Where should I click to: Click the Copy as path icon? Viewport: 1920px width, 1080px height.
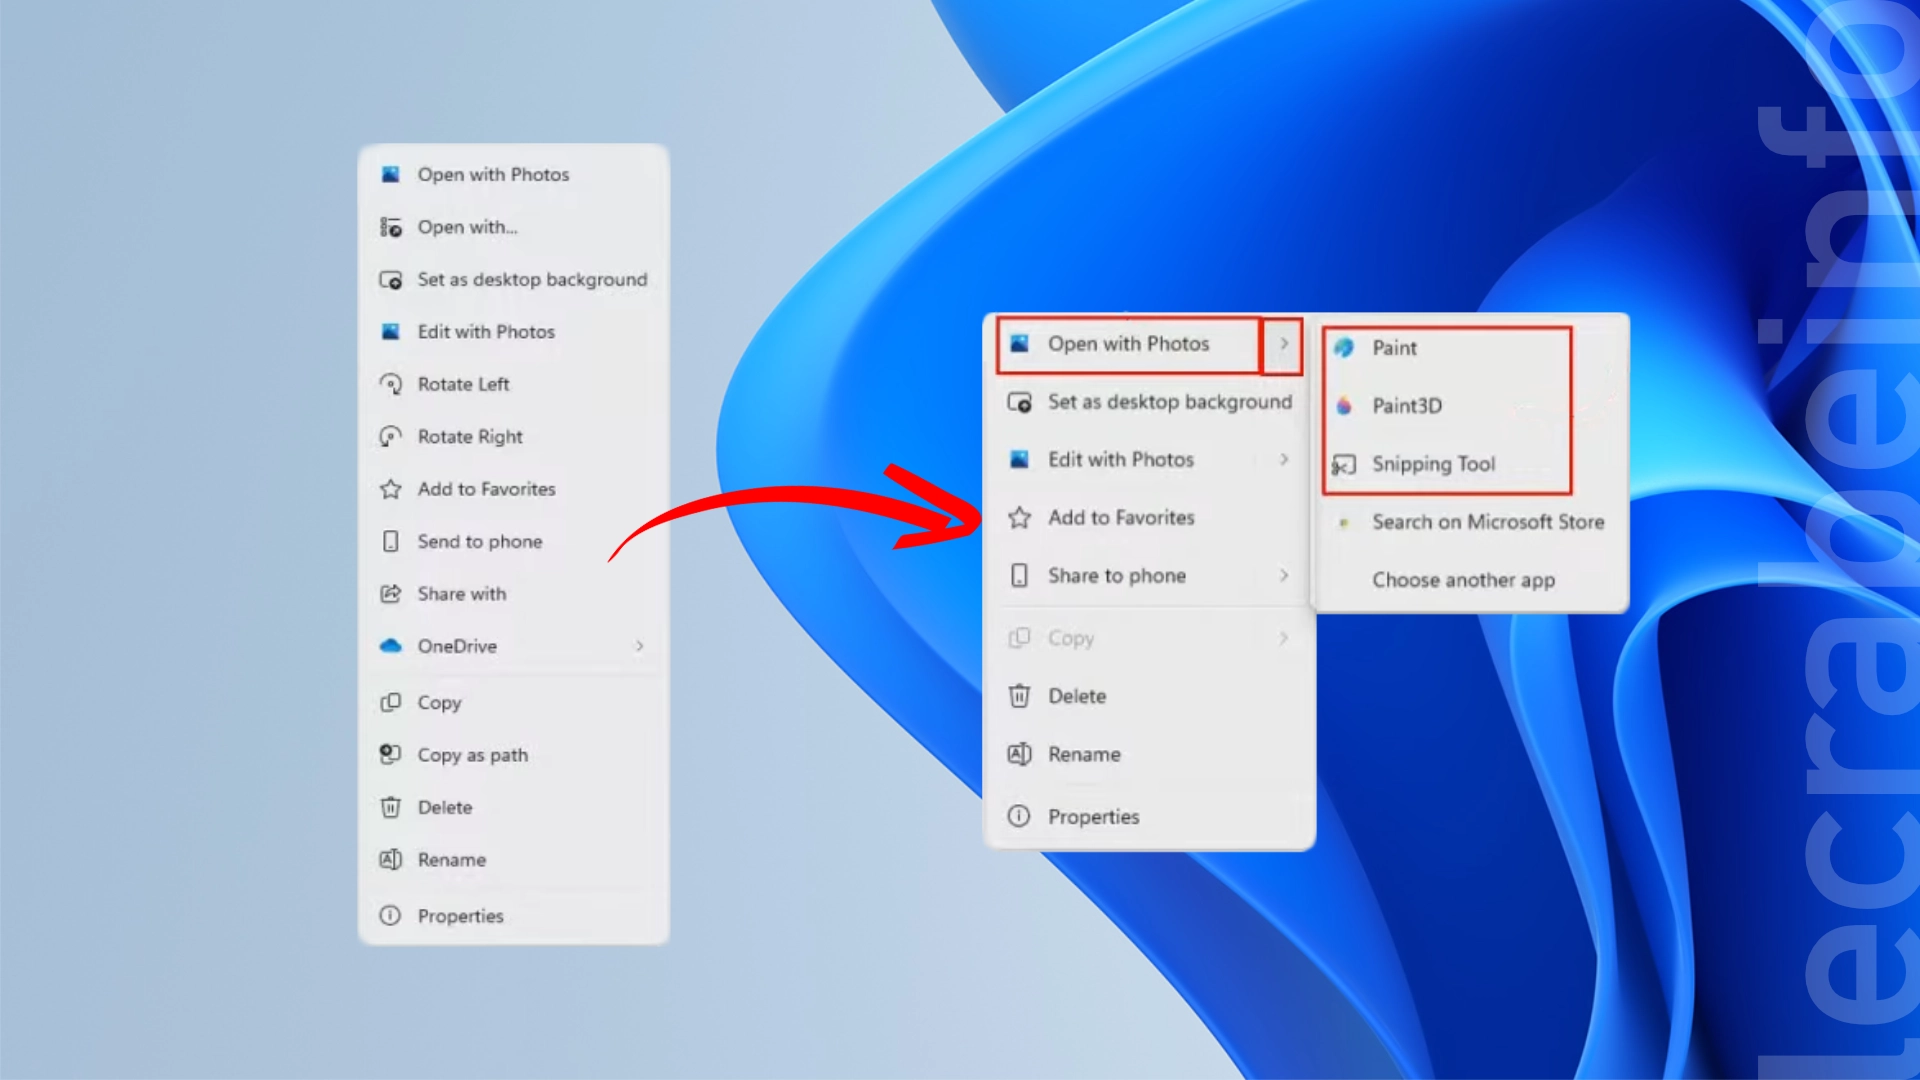[391, 755]
